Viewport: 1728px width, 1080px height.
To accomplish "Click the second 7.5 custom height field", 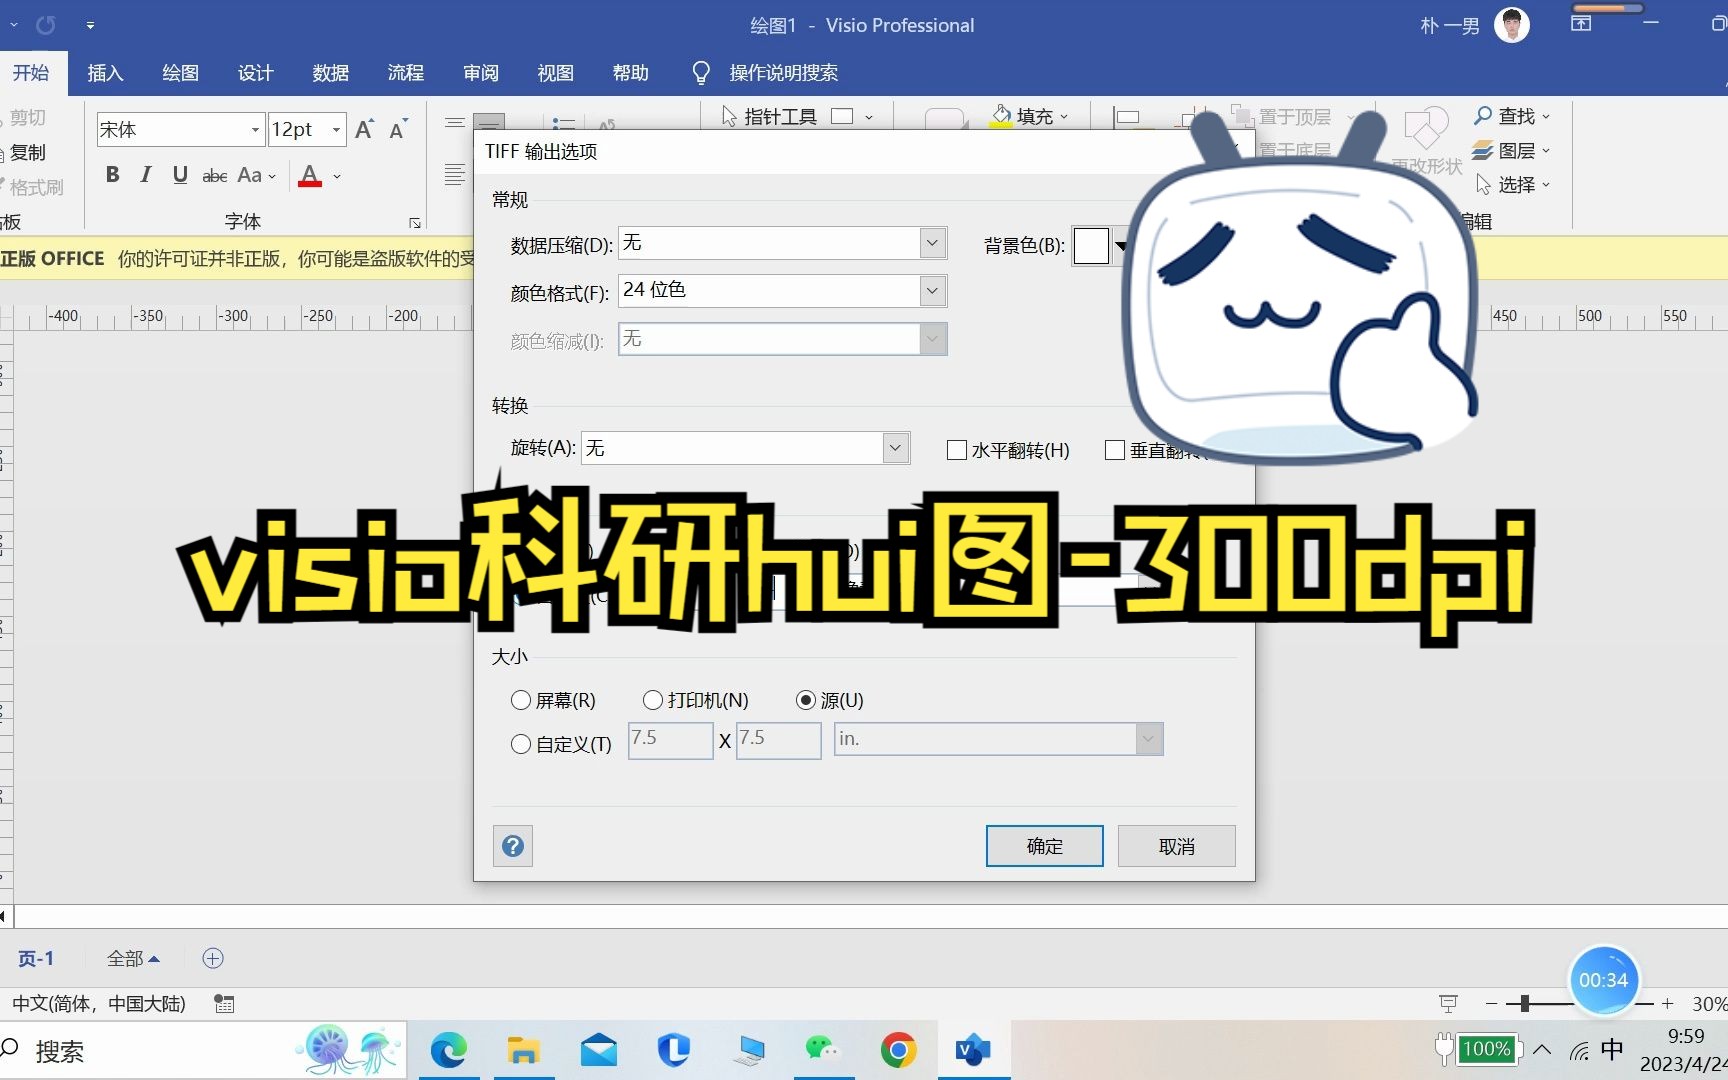I will (778, 740).
